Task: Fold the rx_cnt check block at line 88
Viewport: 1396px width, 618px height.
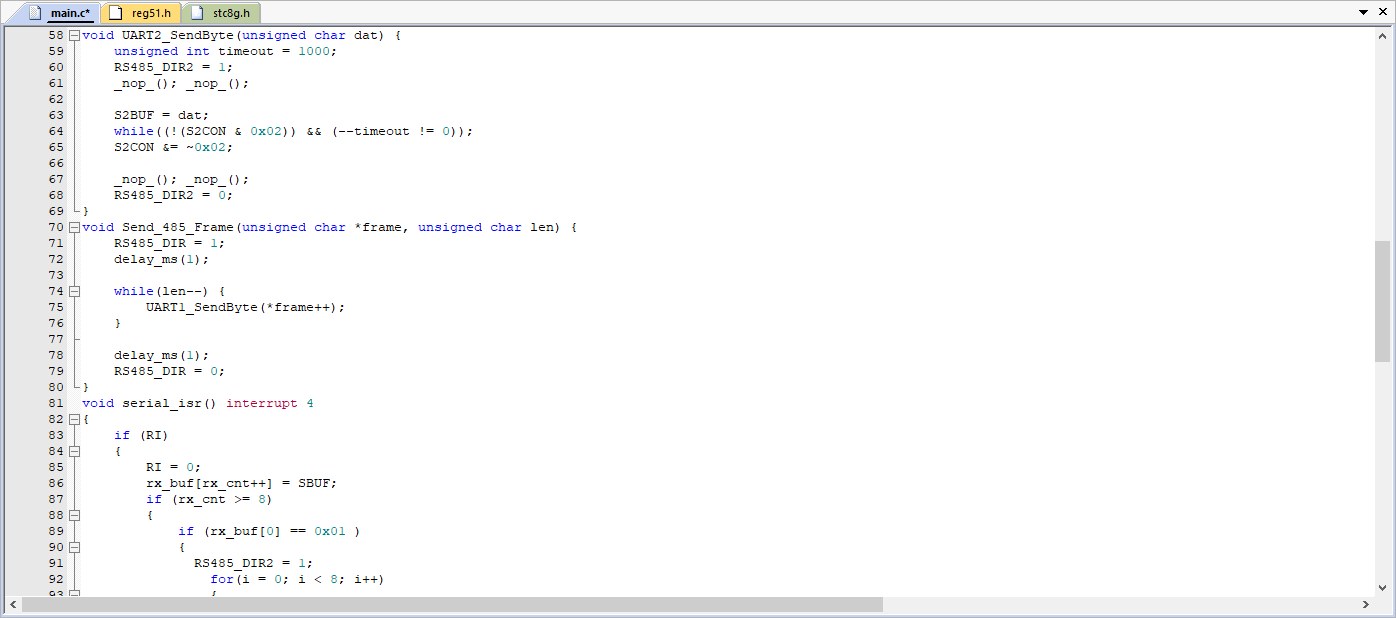Action: pos(74,515)
